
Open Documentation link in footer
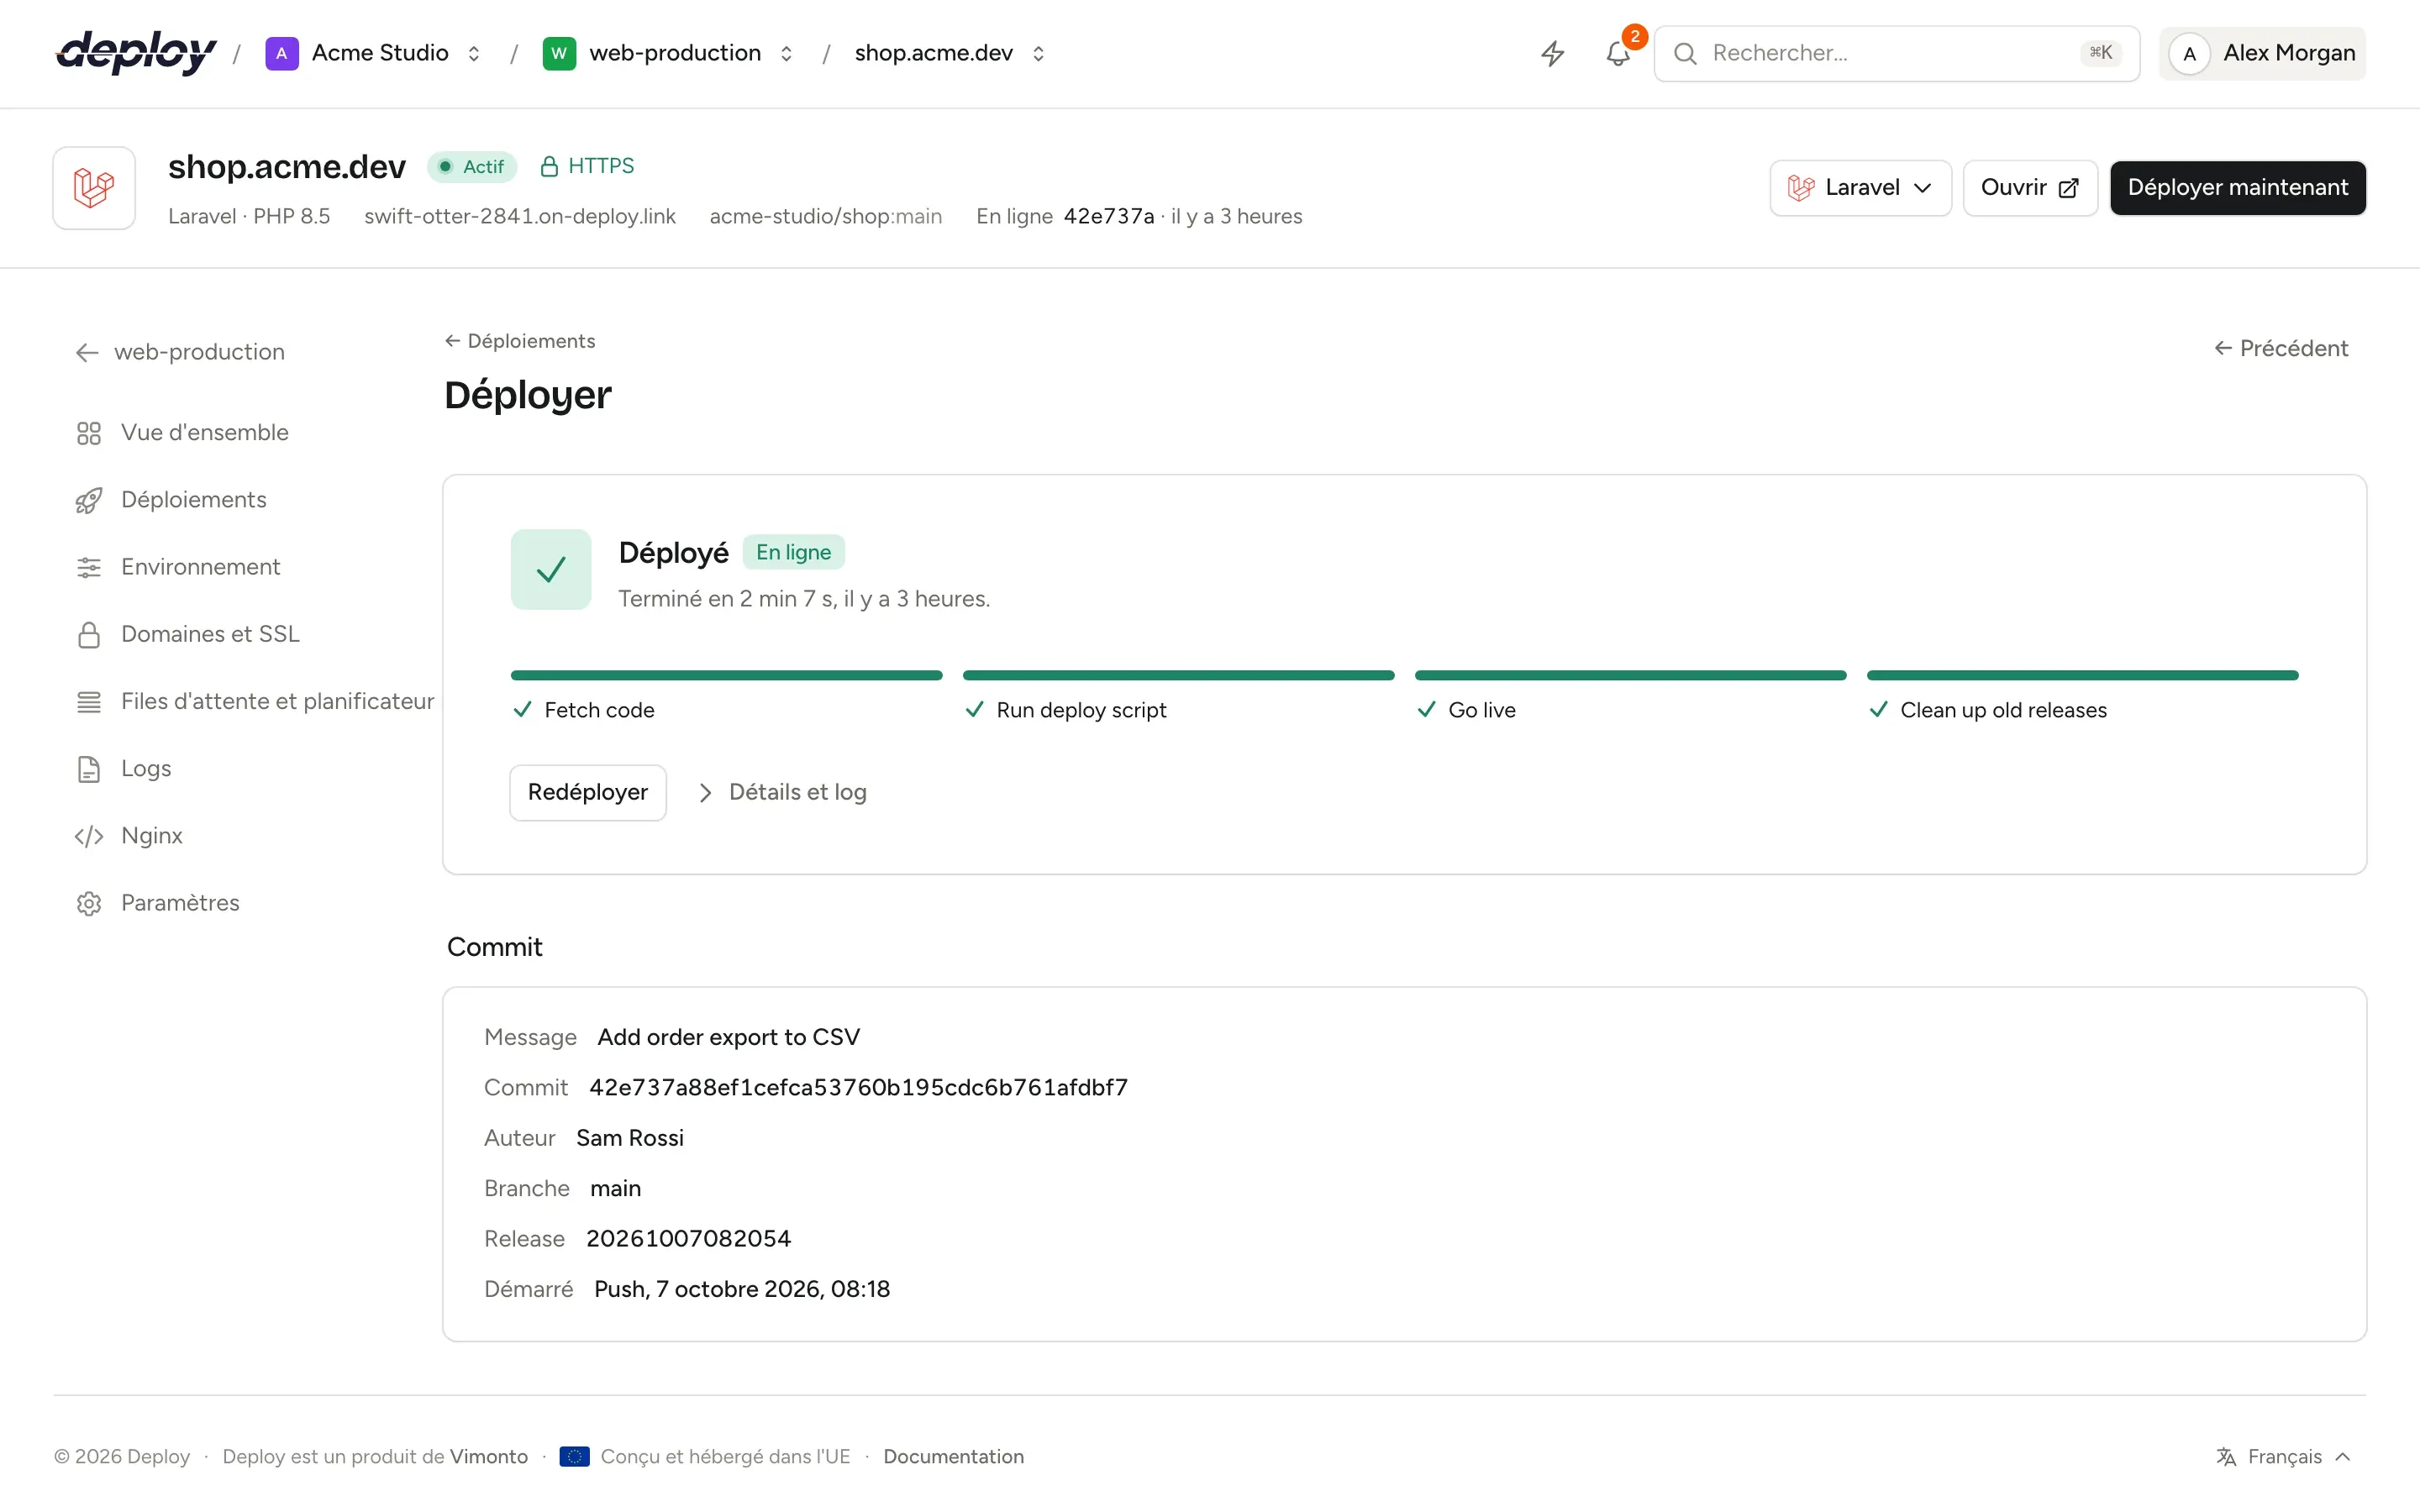point(953,1456)
